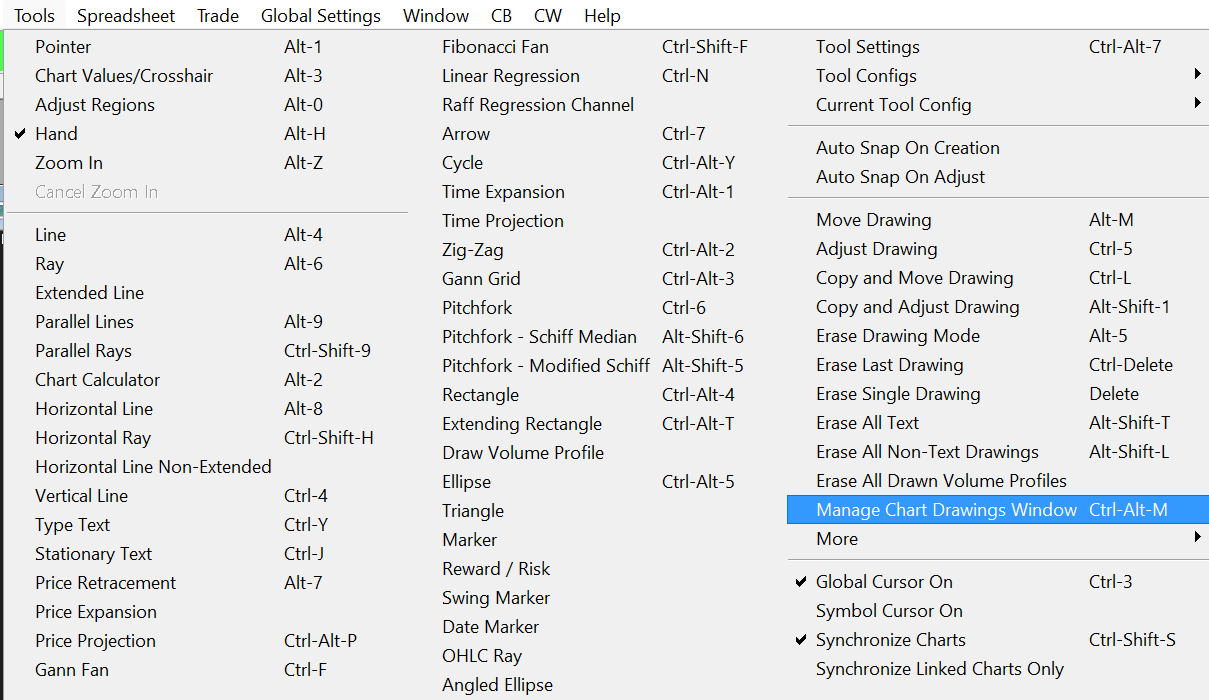Screen dimensions: 1209x700
Task: Select the checked Hand tool entry
Action: [x=56, y=134]
